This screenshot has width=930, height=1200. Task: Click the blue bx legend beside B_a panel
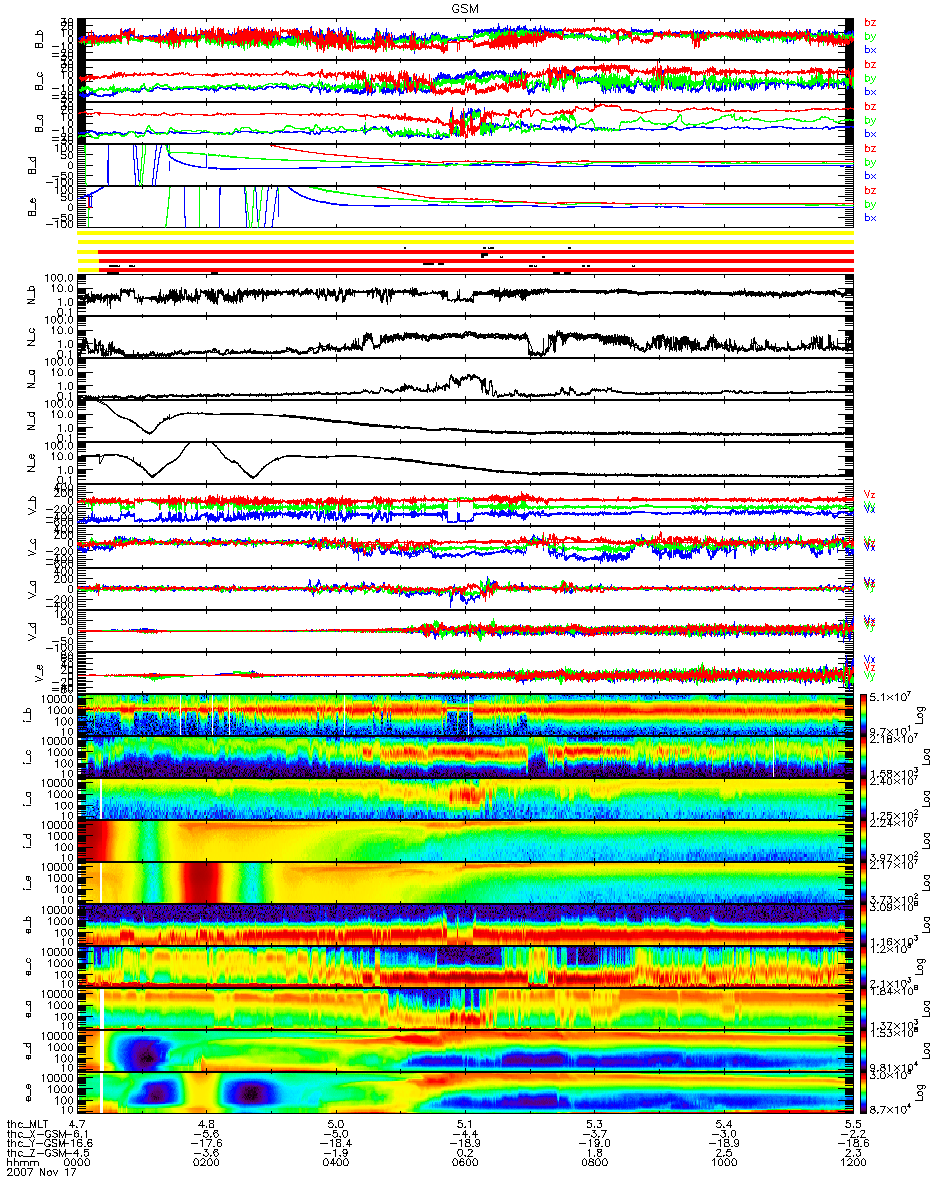[870, 133]
